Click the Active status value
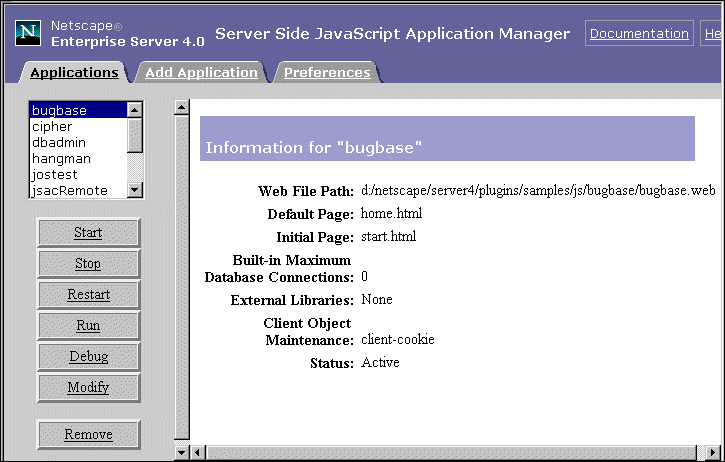 pyautogui.click(x=380, y=363)
